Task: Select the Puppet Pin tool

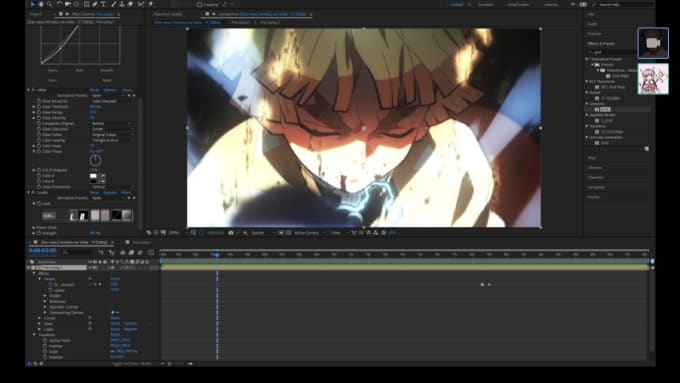Action: (151, 4)
